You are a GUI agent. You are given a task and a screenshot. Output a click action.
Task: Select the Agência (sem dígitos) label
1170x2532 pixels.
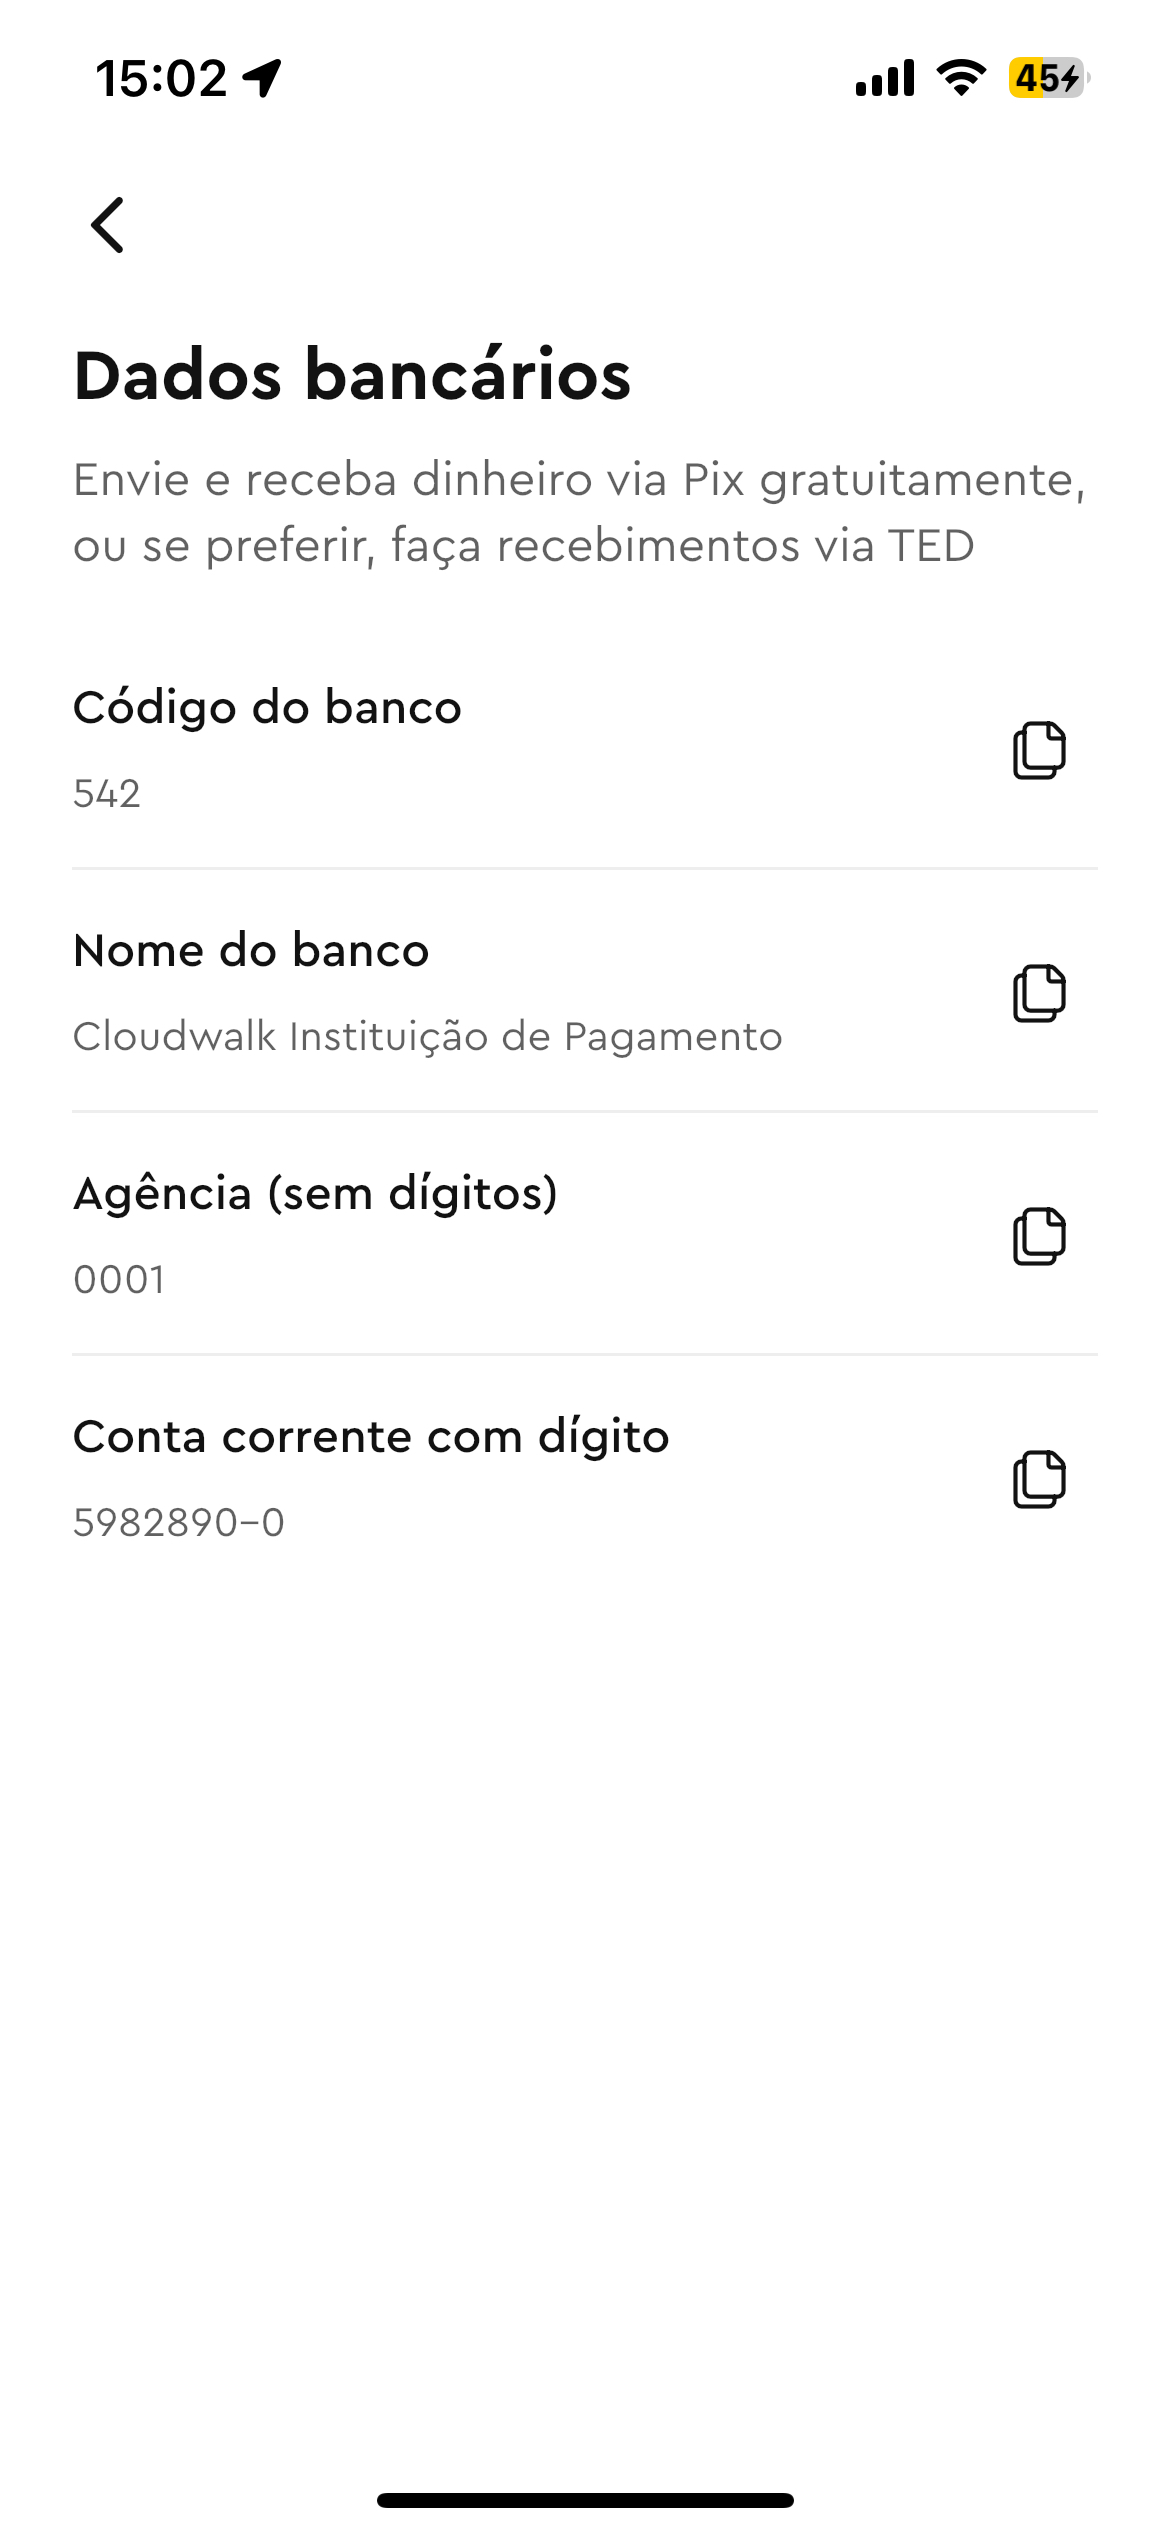point(315,1194)
